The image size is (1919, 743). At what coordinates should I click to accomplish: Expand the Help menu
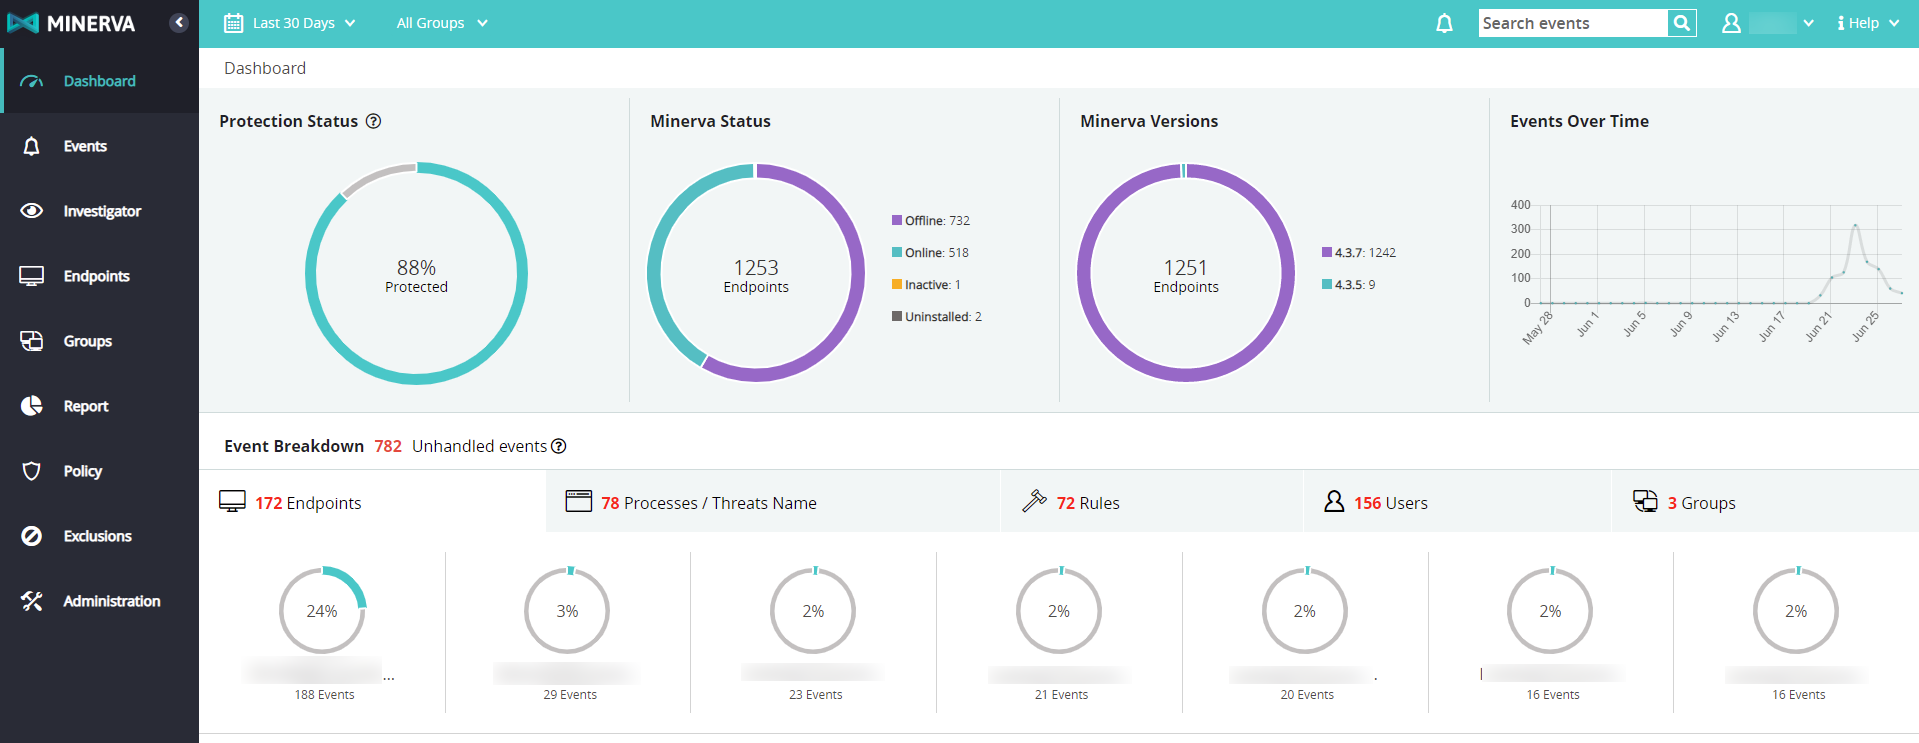click(x=1867, y=23)
